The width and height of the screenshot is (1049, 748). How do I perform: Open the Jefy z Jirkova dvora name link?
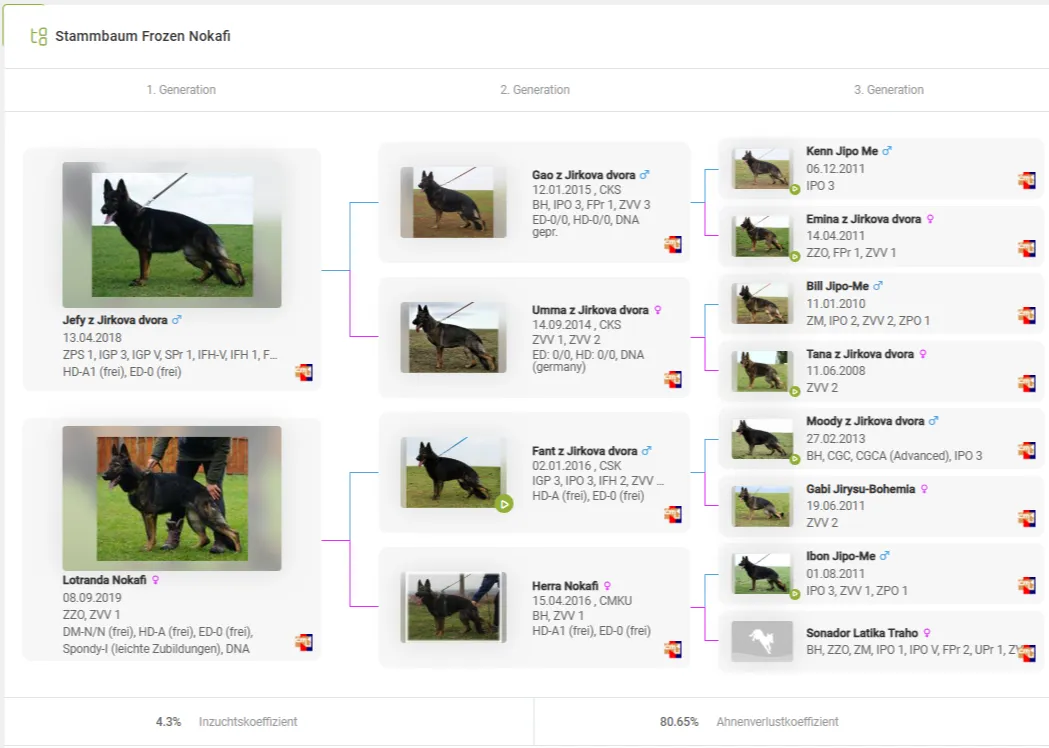click(x=116, y=320)
